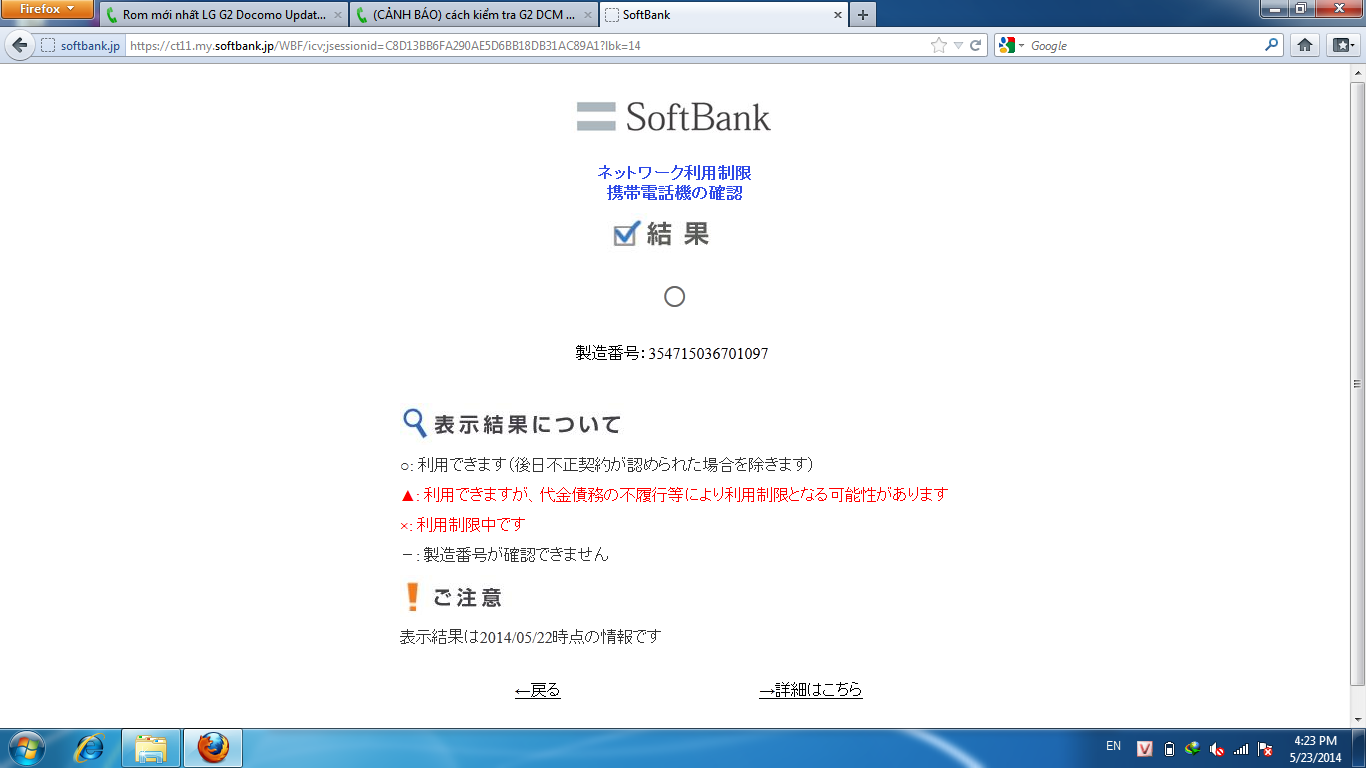
Task: Click the search magnifier icon
Action: (1272, 45)
